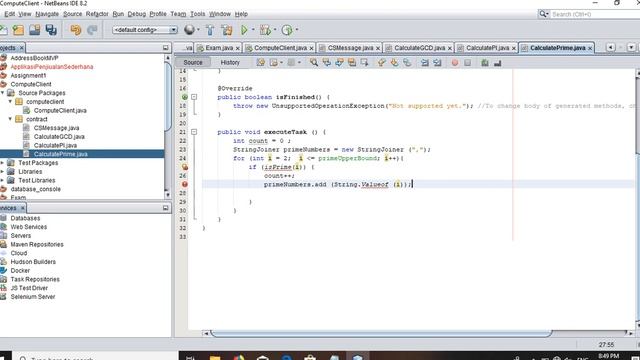Close the CalculatePI.java tab
The height and width of the screenshot is (360, 640).
pos(514,49)
